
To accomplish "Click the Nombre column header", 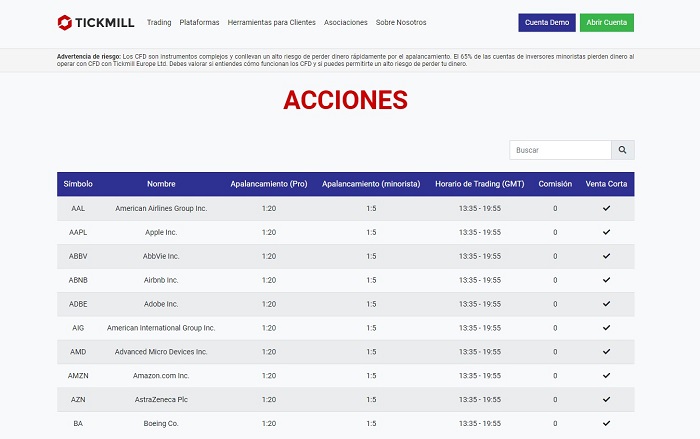I will [161, 184].
